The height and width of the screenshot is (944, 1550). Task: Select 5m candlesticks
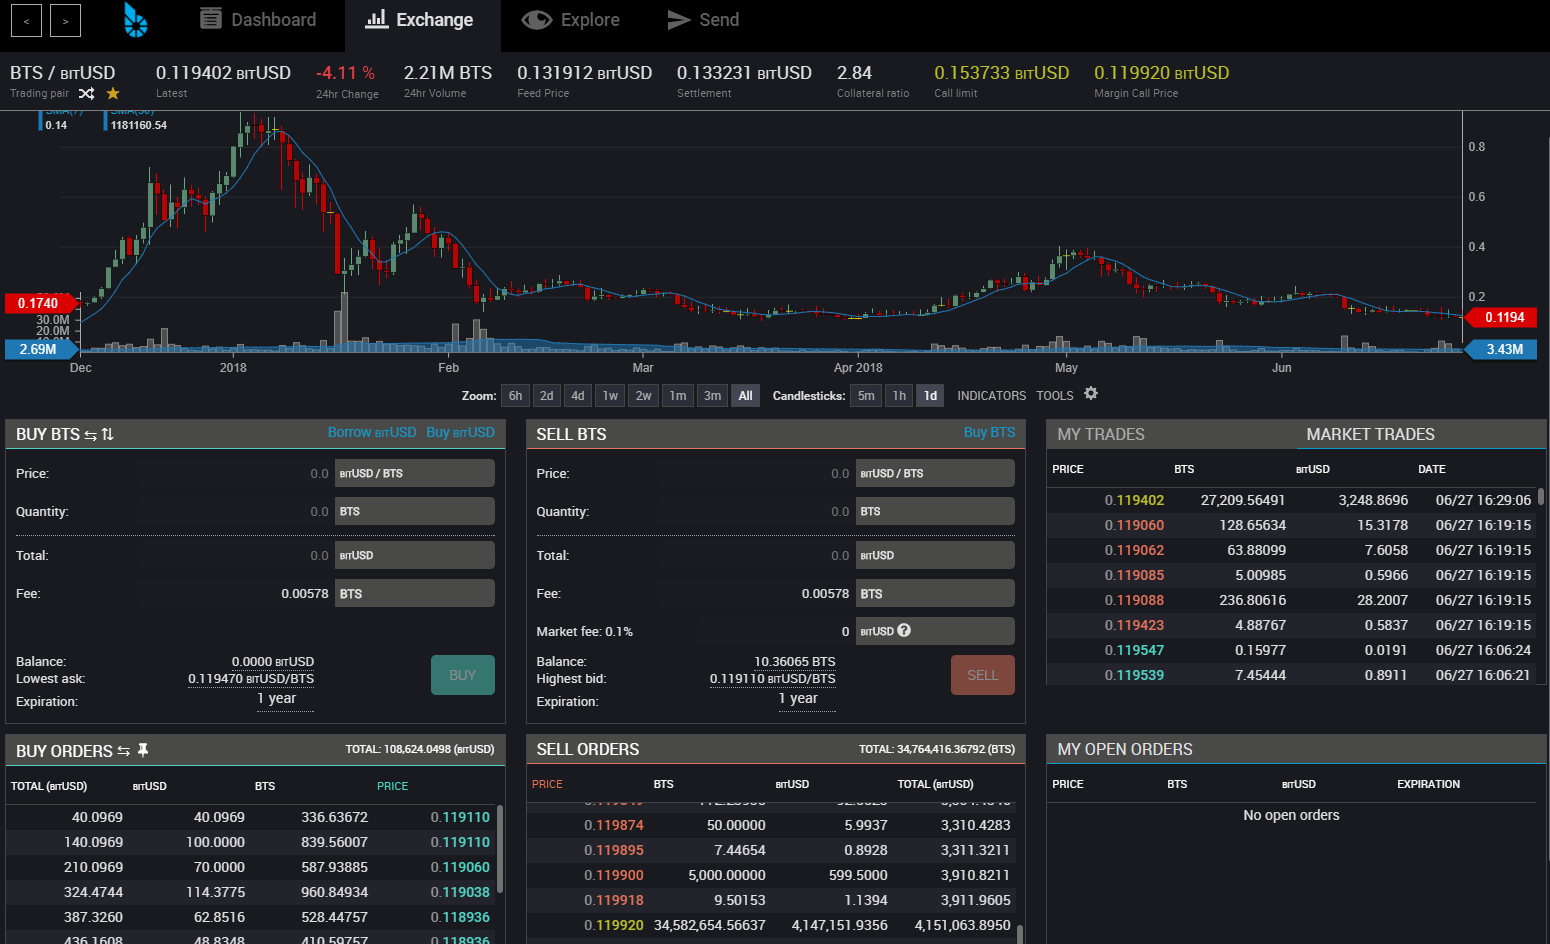866,396
